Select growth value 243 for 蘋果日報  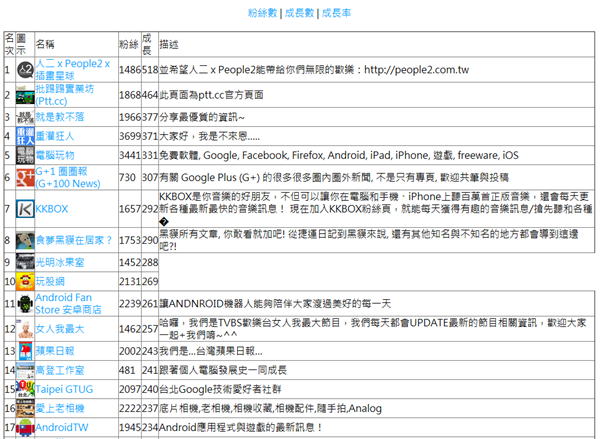[x=150, y=351]
